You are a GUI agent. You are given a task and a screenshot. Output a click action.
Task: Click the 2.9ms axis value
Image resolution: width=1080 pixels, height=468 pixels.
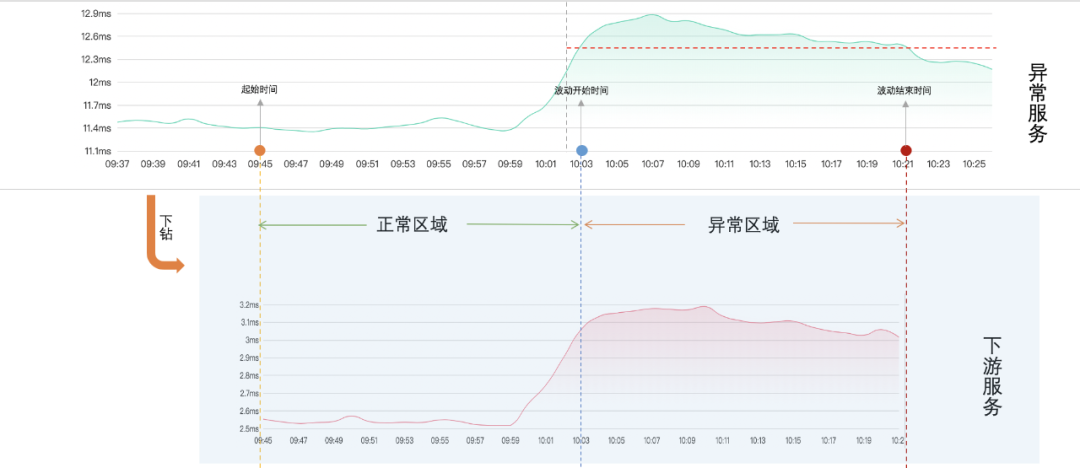pos(249,358)
